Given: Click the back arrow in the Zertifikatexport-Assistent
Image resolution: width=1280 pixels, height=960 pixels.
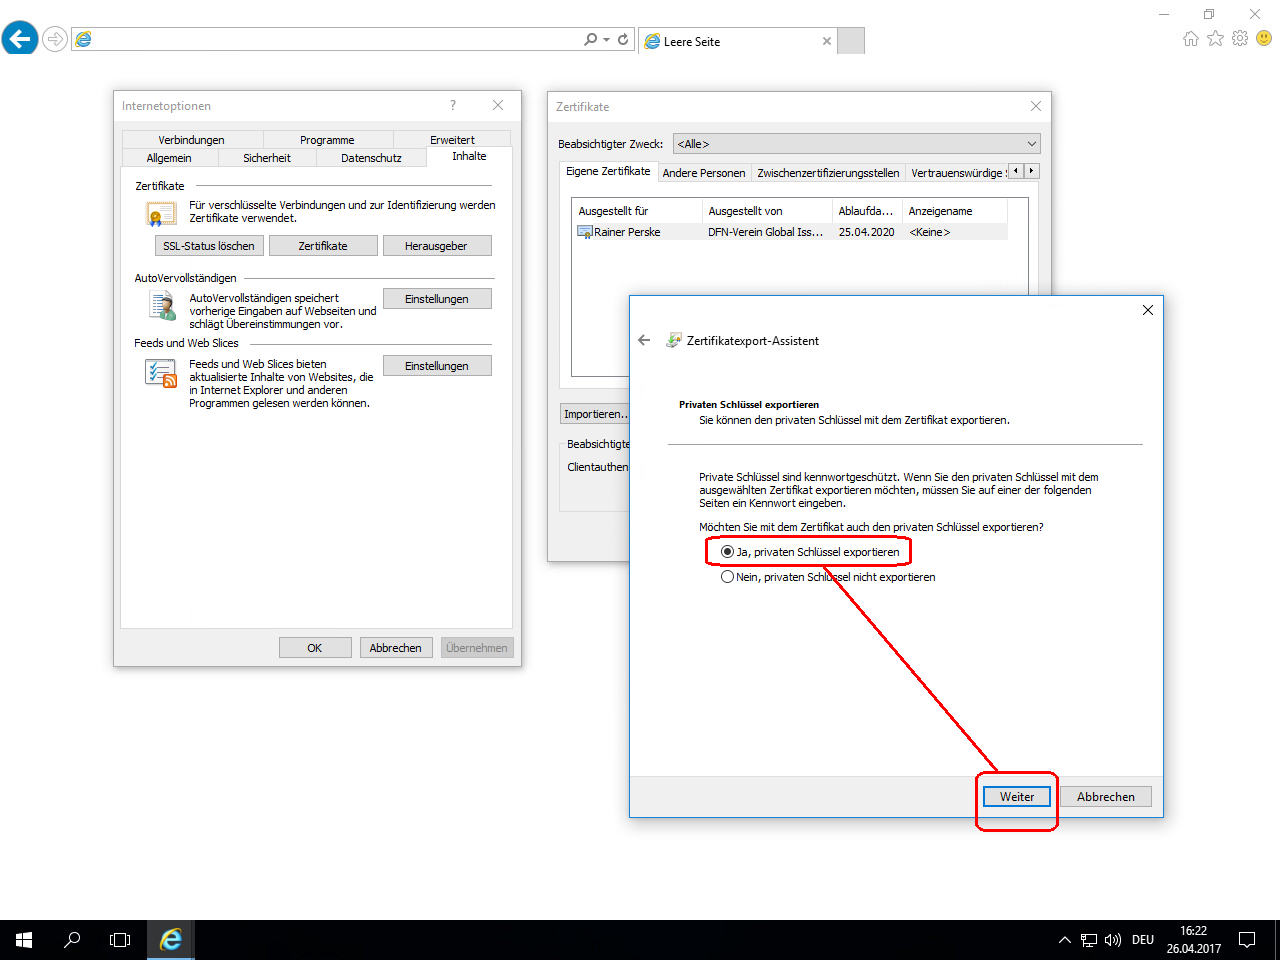Looking at the screenshot, I should pos(644,340).
